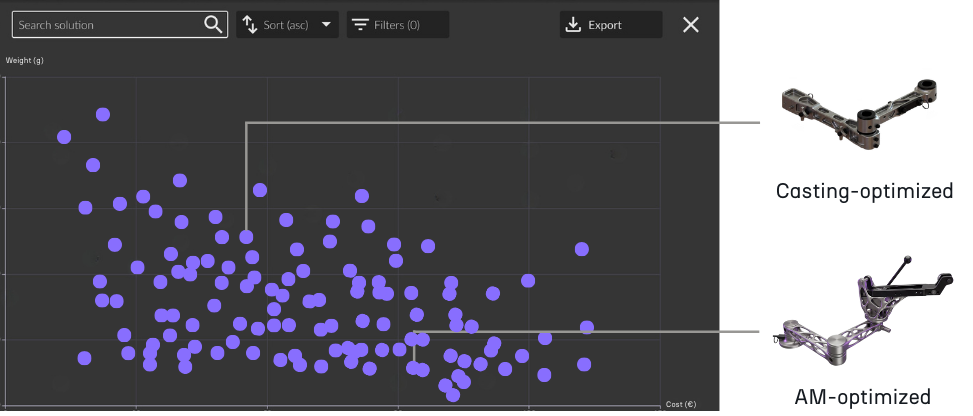Click the filter lines icon

point(360,25)
